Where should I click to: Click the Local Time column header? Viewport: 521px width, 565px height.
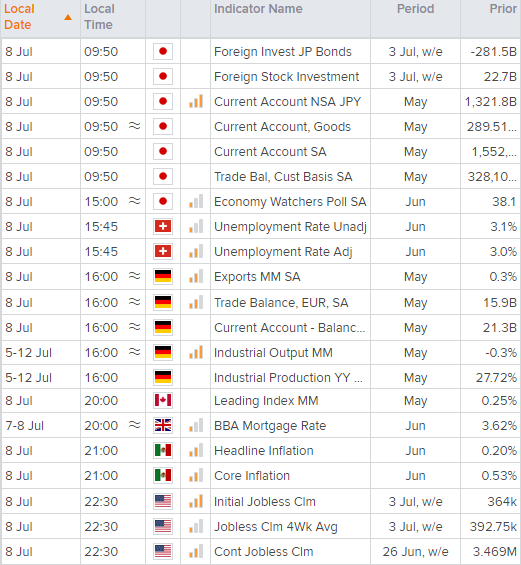(99, 17)
